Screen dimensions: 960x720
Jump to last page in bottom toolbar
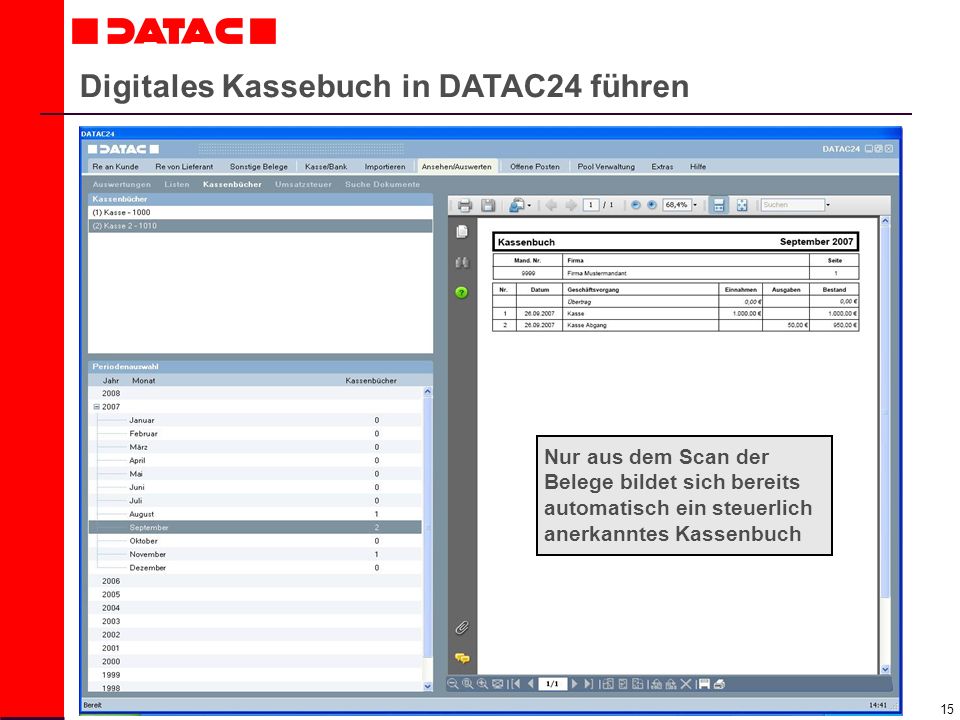(588, 684)
